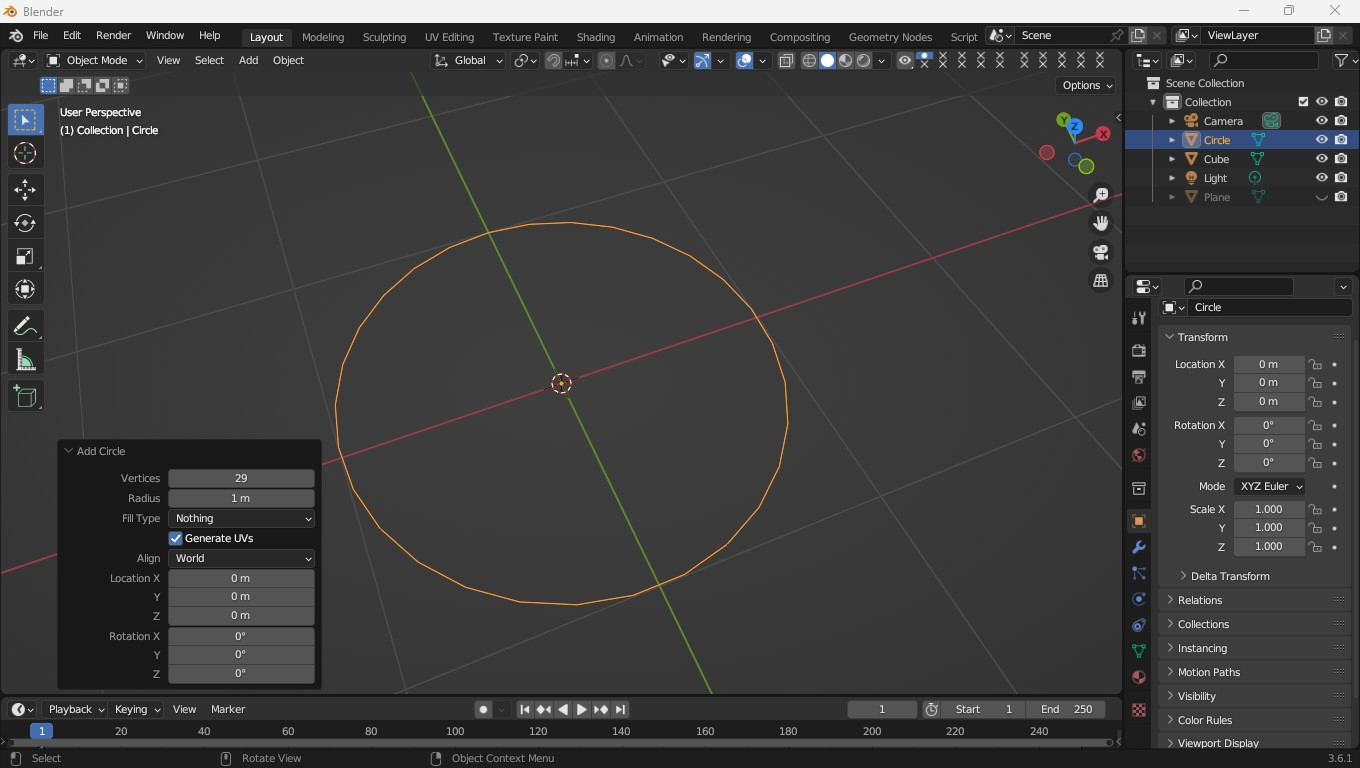This screenshot has height=768, width=1360.
Task: Open the Fill Type dropdown
Action: (241, 518)
